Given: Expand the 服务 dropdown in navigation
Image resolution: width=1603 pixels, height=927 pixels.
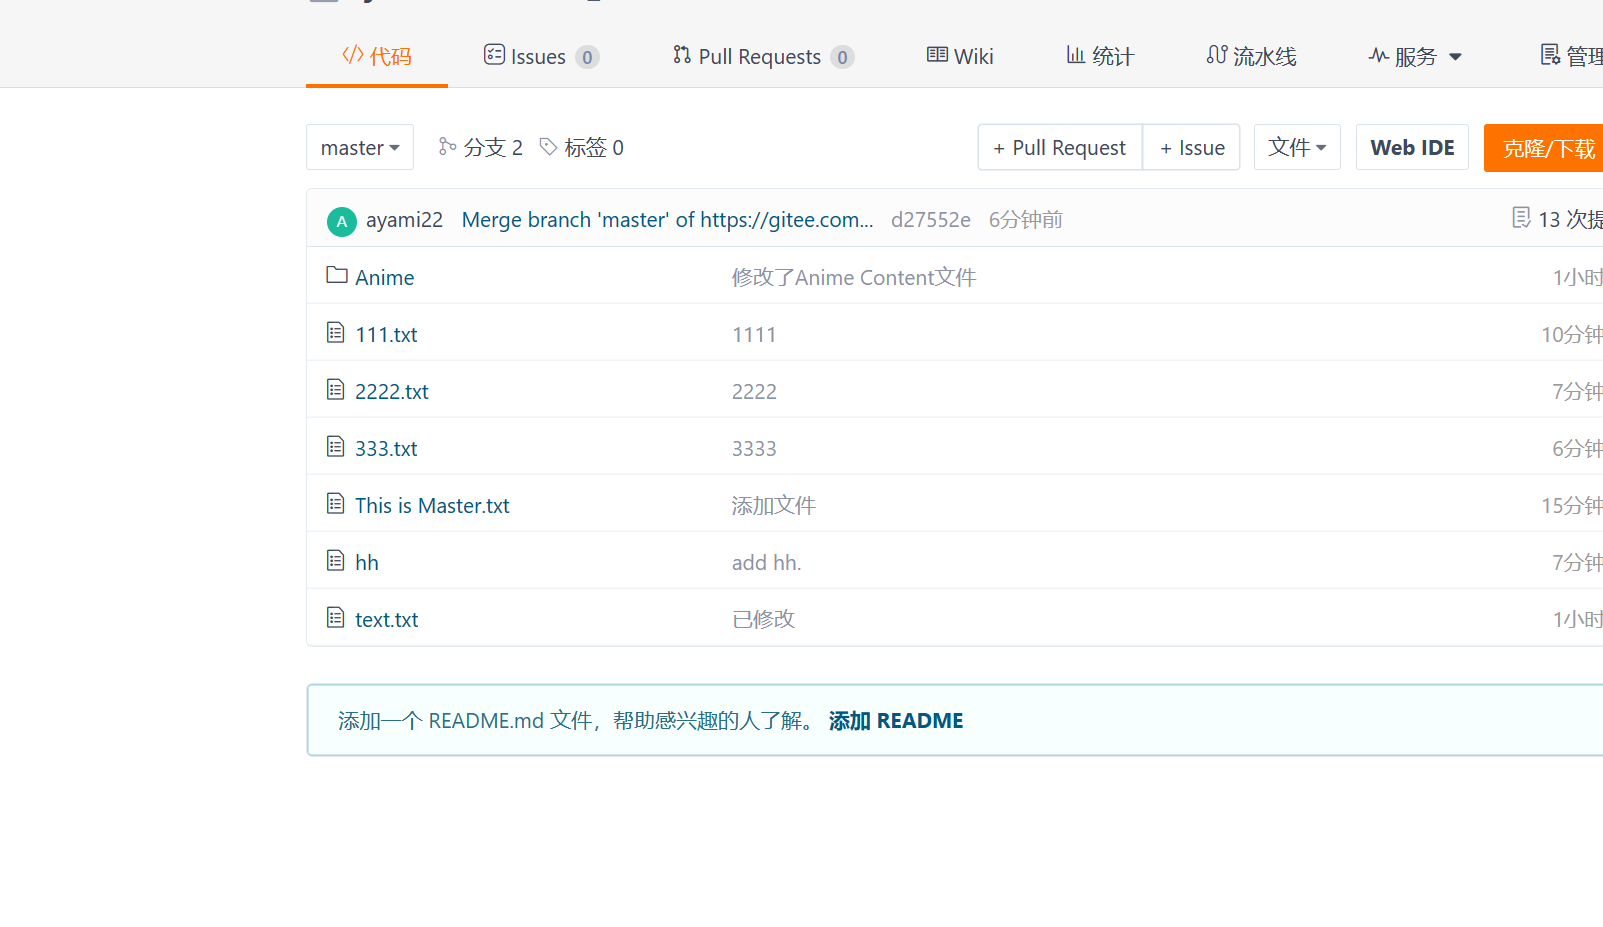Looking at the screenshot, I should pos(1415,57).
